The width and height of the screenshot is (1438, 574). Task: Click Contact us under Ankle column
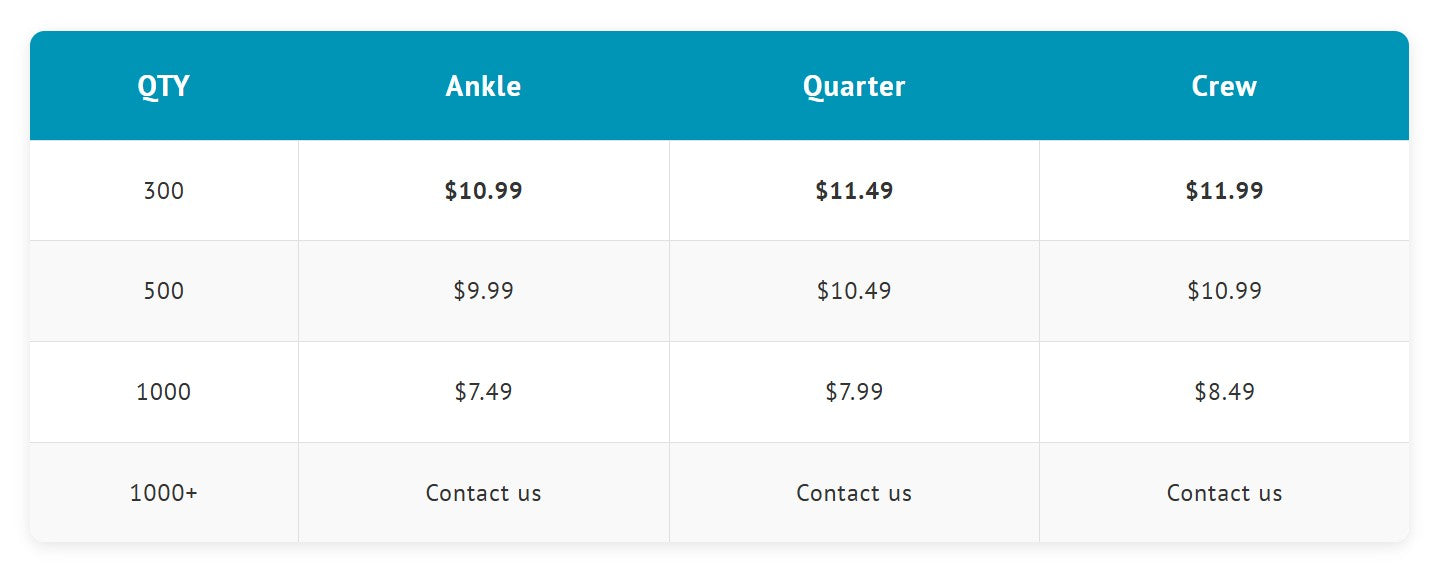tap(483, 493)
